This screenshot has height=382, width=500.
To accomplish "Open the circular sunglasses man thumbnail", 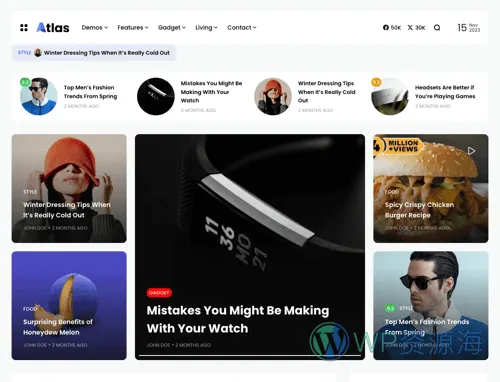I will [x=39, y=96].
